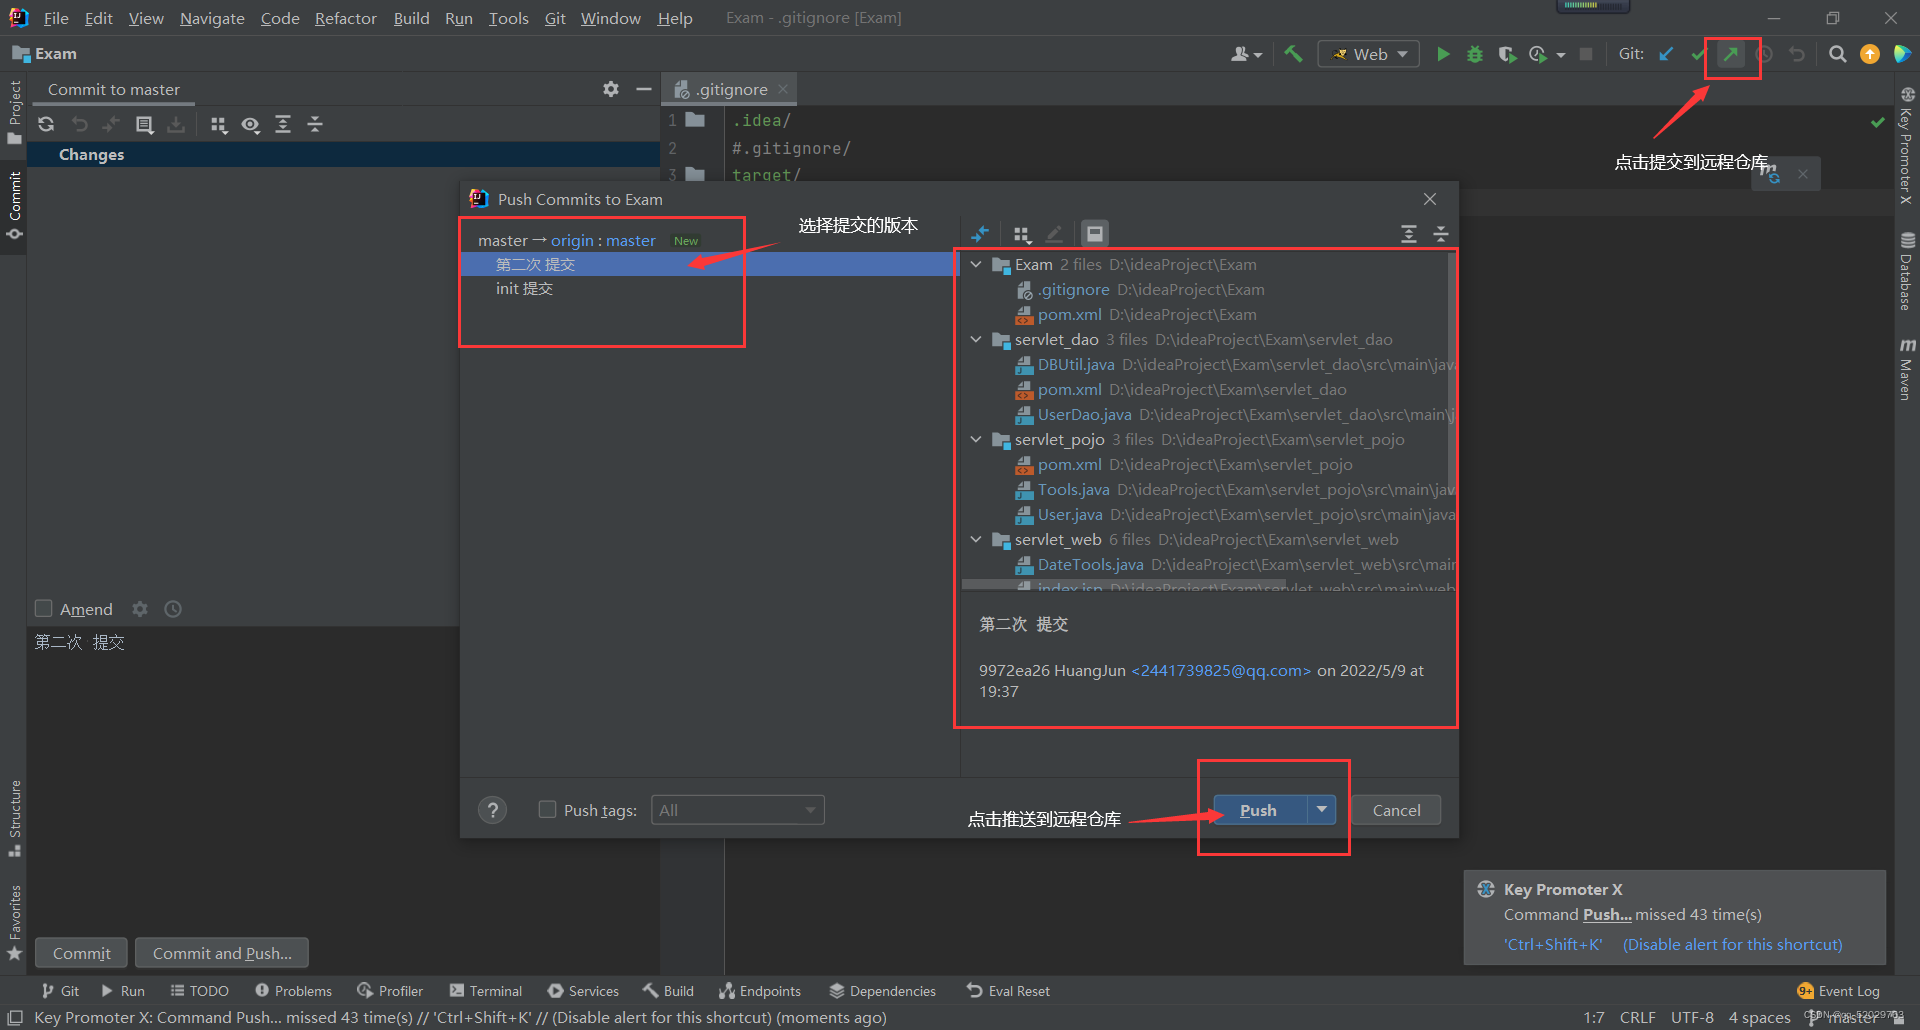Open the File menu
Image resolution: width=1920 pixels, height=1030 pixels.
point(56,18)
